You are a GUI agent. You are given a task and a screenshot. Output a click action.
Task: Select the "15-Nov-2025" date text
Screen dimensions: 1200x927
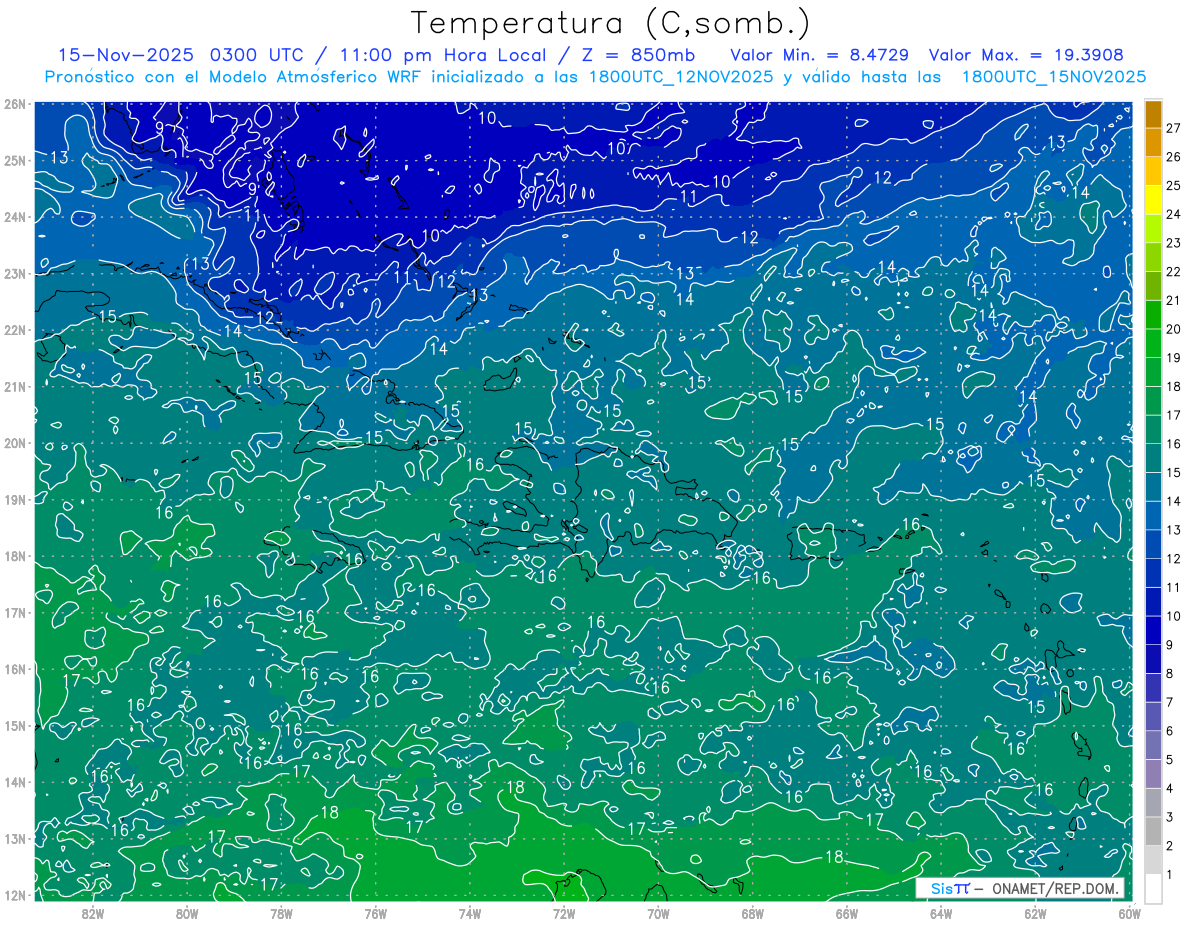pos(126,54)
